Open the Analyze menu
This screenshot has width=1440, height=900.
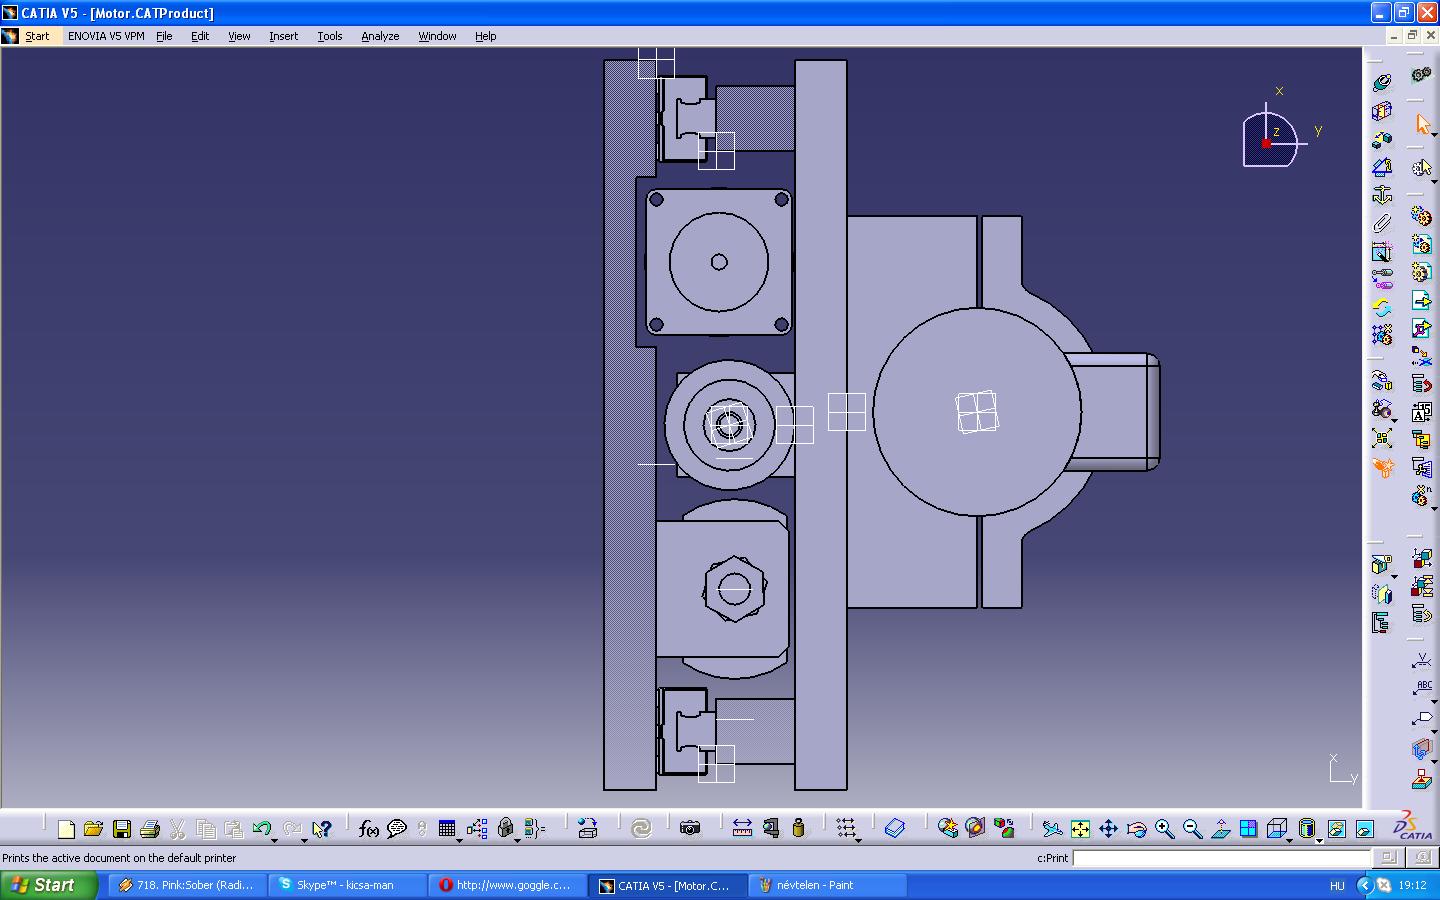[x=380, y=36]
